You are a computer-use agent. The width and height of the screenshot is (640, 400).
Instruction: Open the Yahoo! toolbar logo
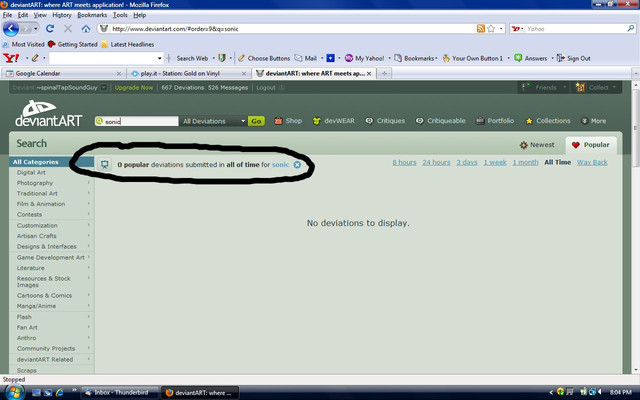[x=11, y=58]
